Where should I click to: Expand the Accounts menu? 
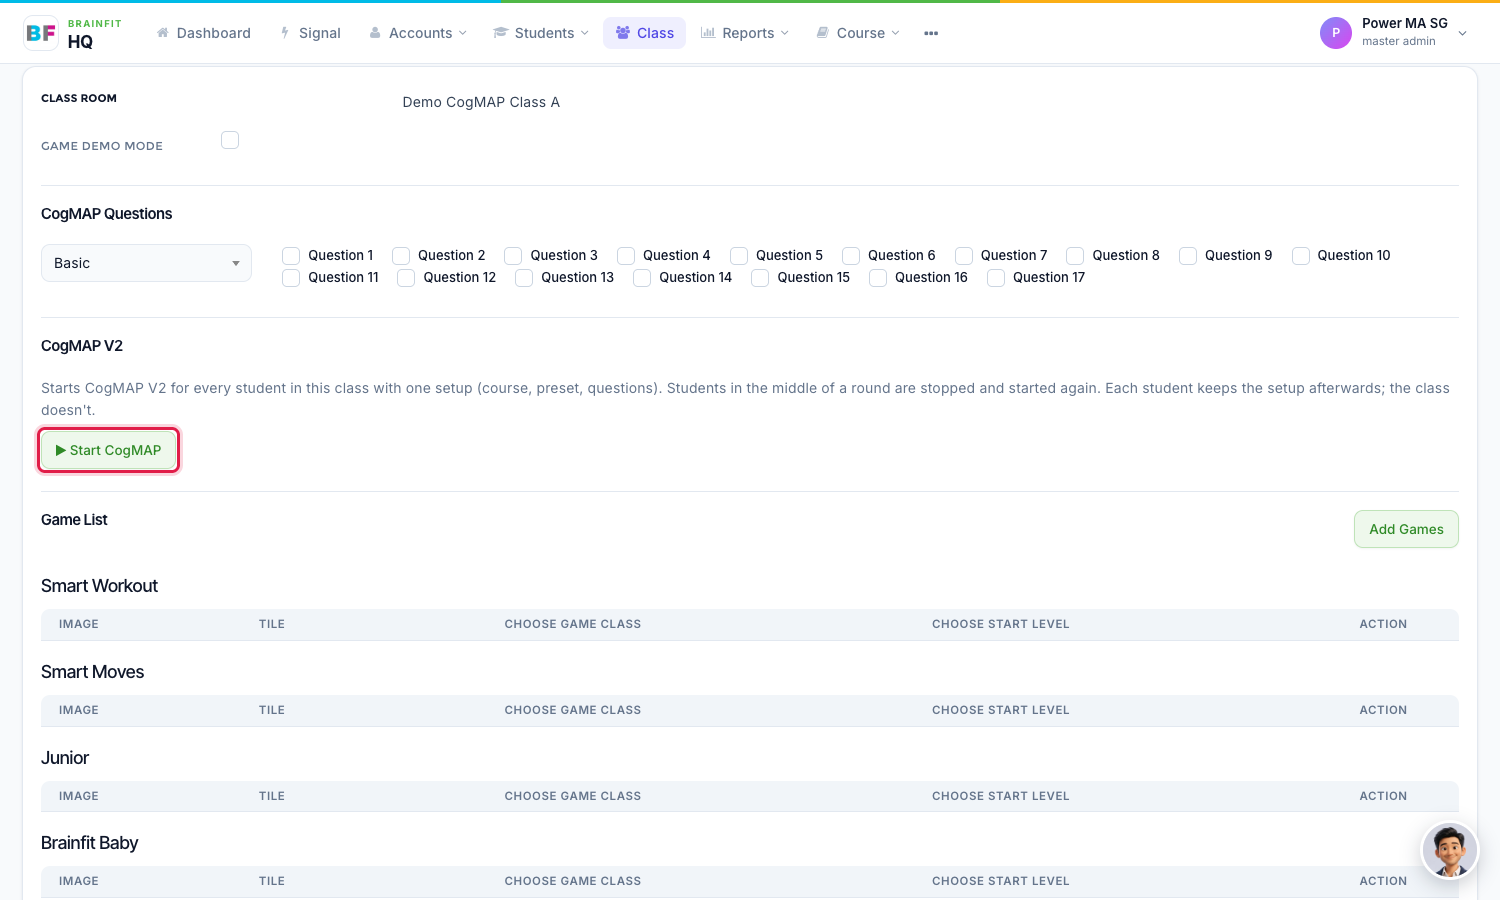pyautogui.click(x=418, y=33)
